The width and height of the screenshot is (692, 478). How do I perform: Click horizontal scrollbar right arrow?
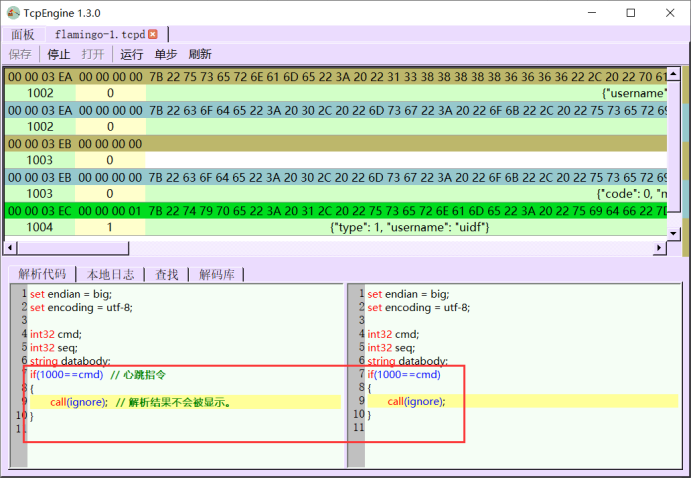pos(659,248)
